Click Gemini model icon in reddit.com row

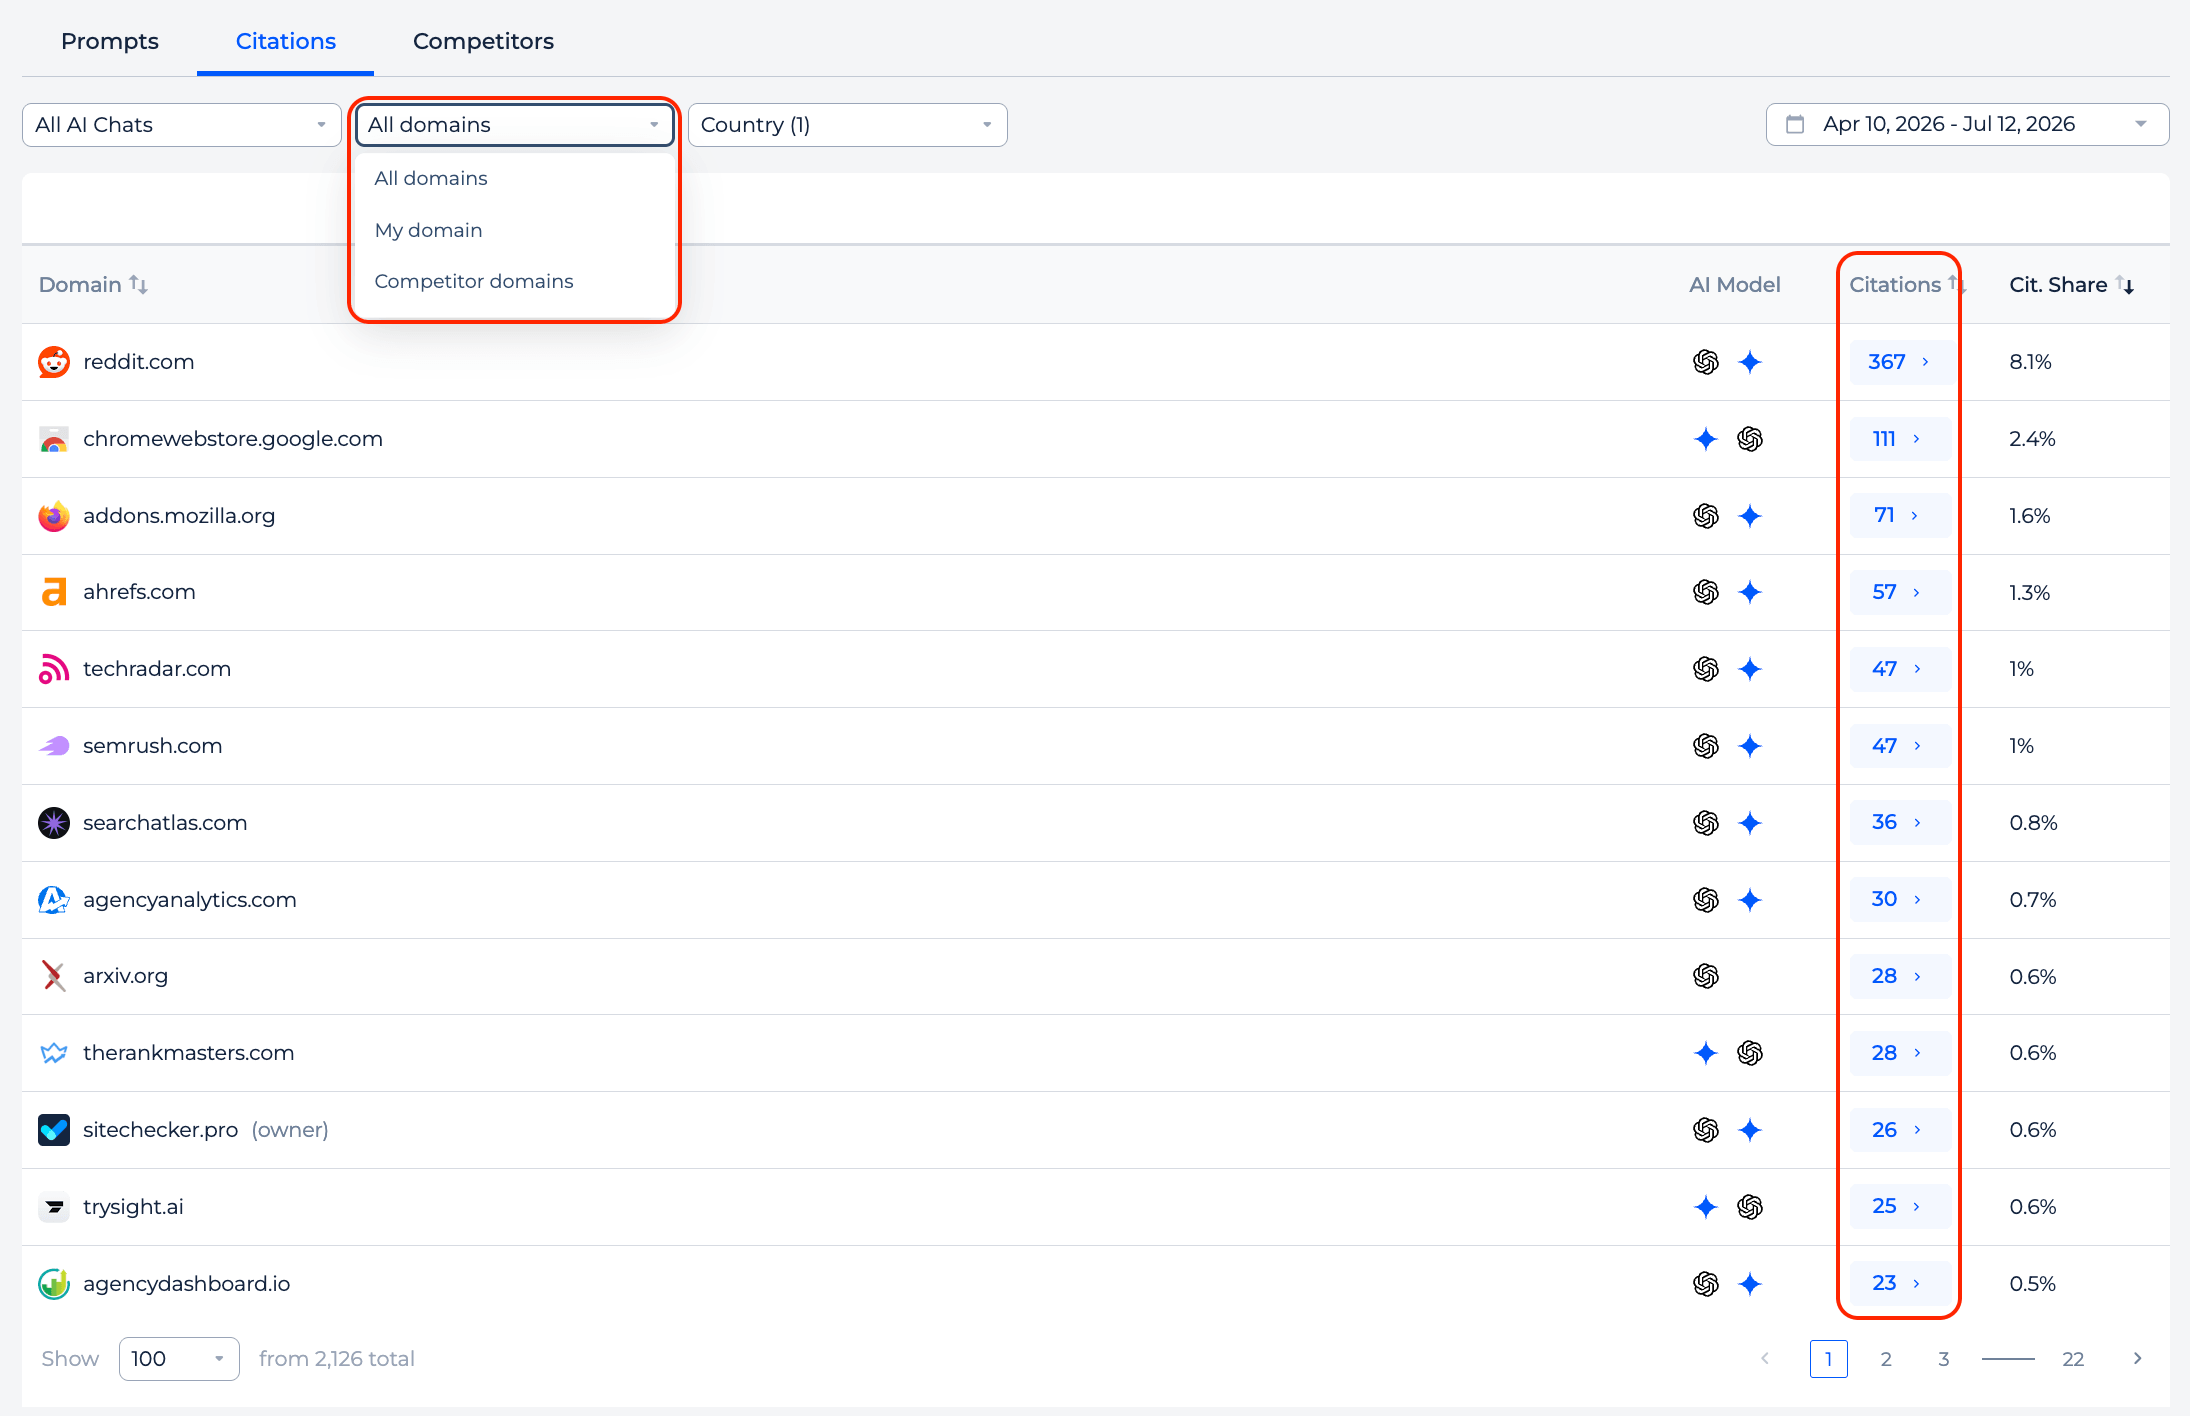click(x=1750, y=362)
